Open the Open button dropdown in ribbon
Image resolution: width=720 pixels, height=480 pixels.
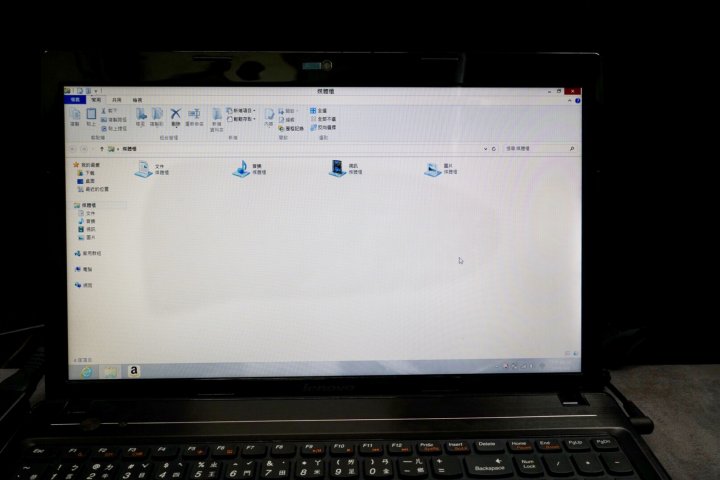tap(287, 111)
